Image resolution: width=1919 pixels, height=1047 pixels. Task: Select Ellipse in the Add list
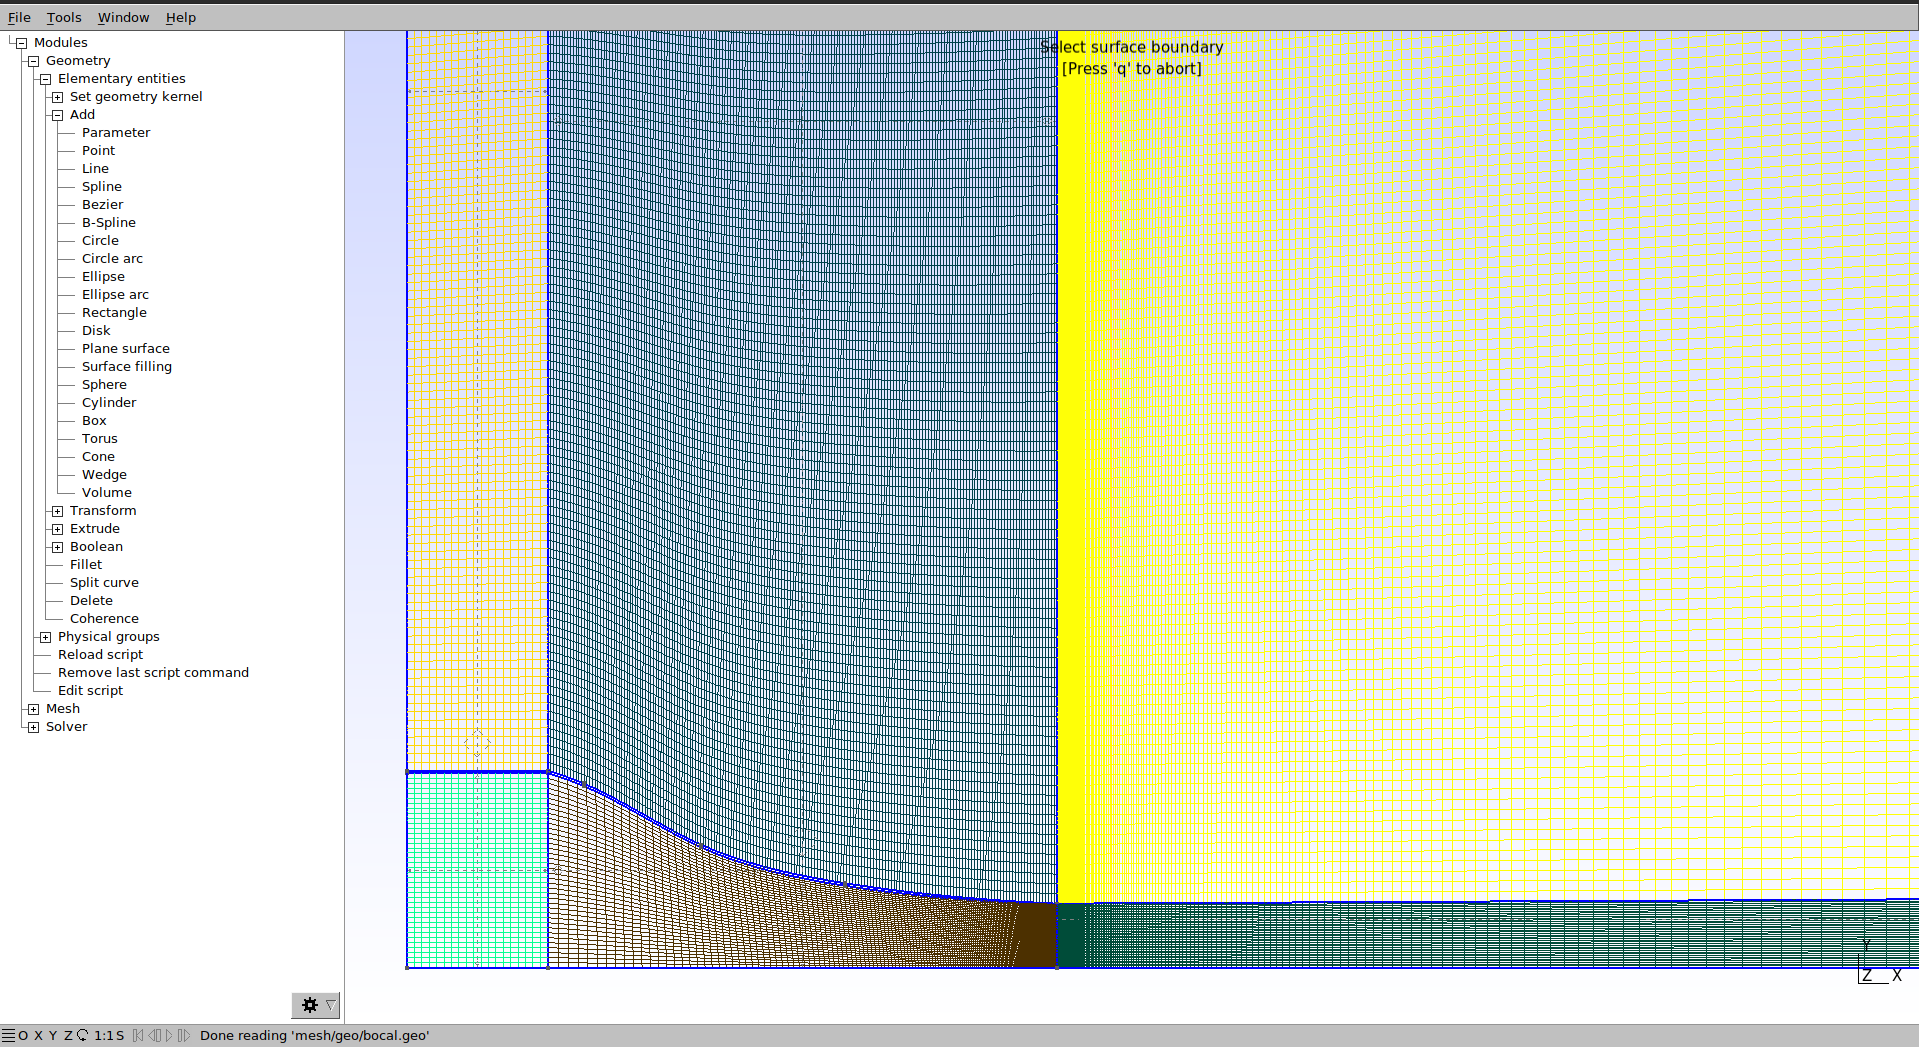[x=103, y=276]
